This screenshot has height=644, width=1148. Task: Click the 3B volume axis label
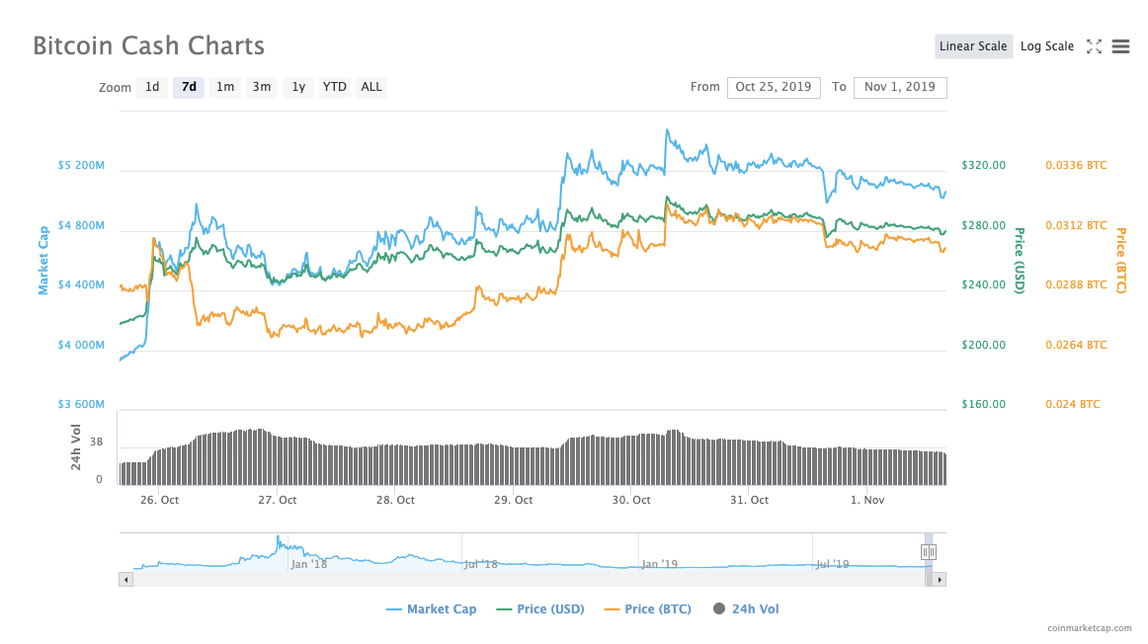97,442
